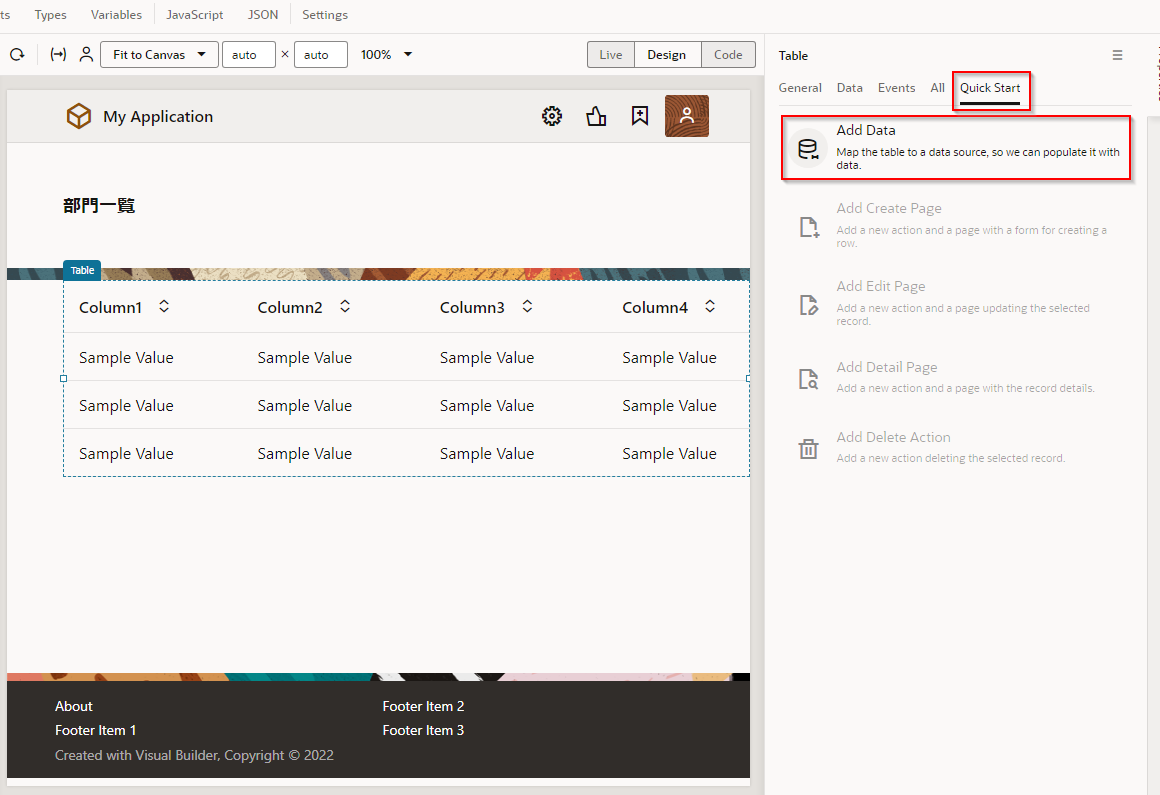Click the user role preview icon
The image size is (1160, 795).
point(86,55)
